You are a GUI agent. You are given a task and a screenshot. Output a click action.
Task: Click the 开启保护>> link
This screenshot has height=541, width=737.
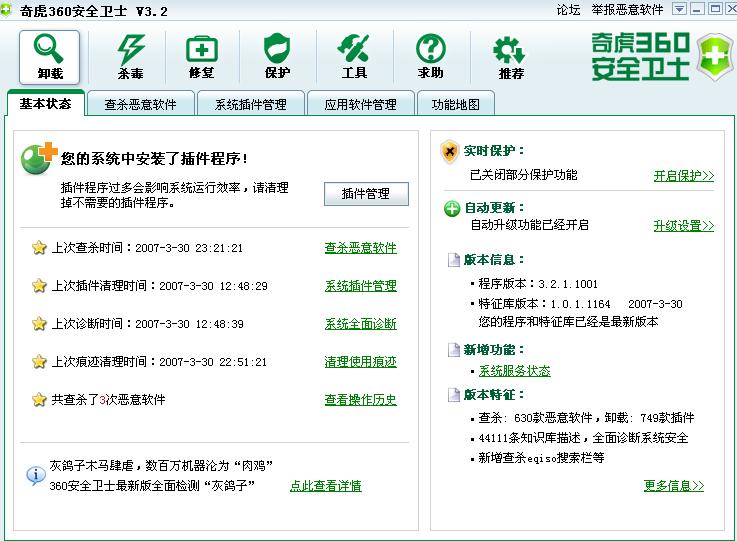684,176
